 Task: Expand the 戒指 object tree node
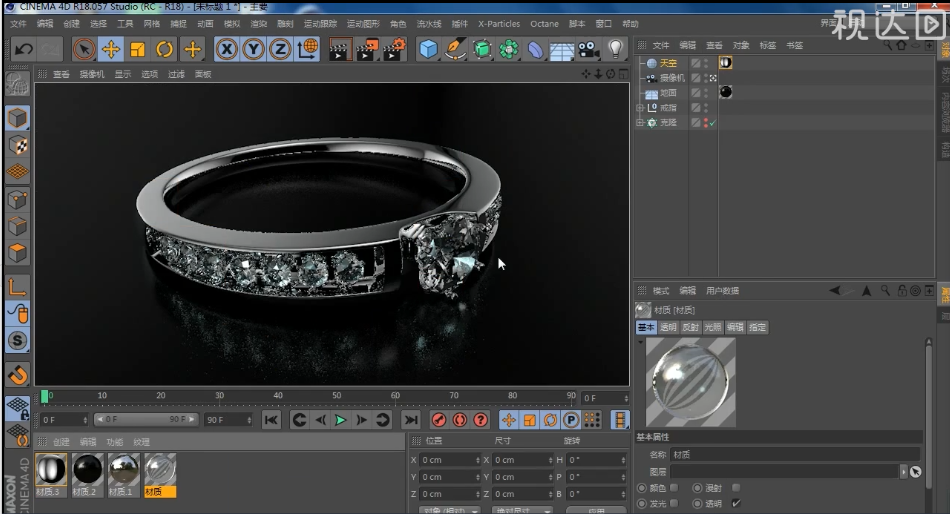pos(640,108)
